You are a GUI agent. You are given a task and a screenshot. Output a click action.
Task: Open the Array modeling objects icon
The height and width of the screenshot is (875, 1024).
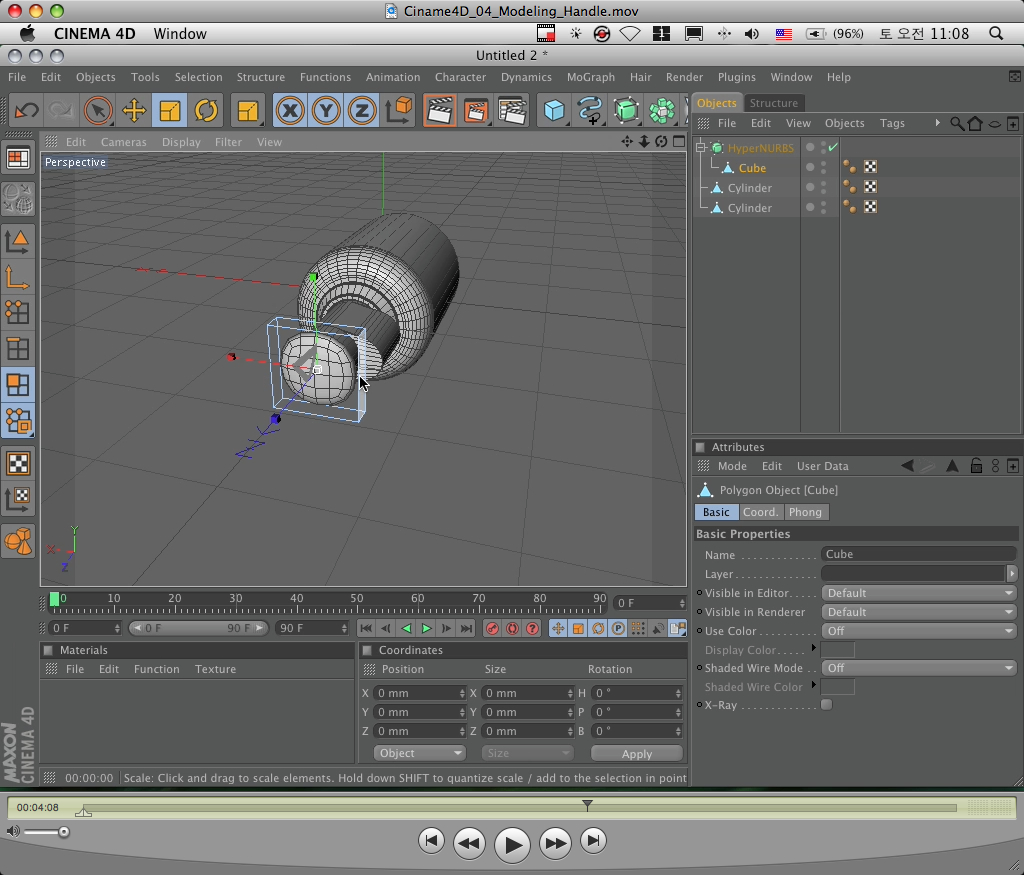[662, 110]
